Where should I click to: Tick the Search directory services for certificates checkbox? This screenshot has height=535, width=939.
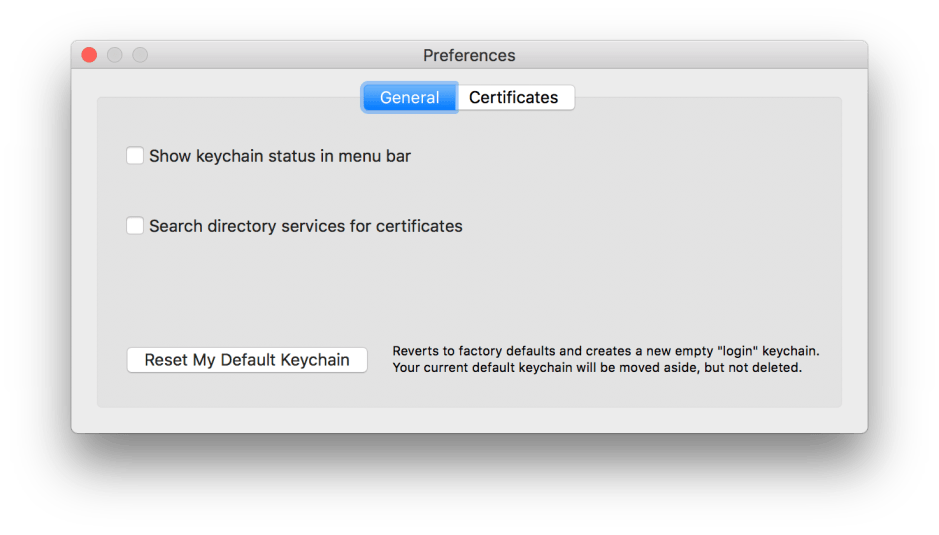coord(135,226)
